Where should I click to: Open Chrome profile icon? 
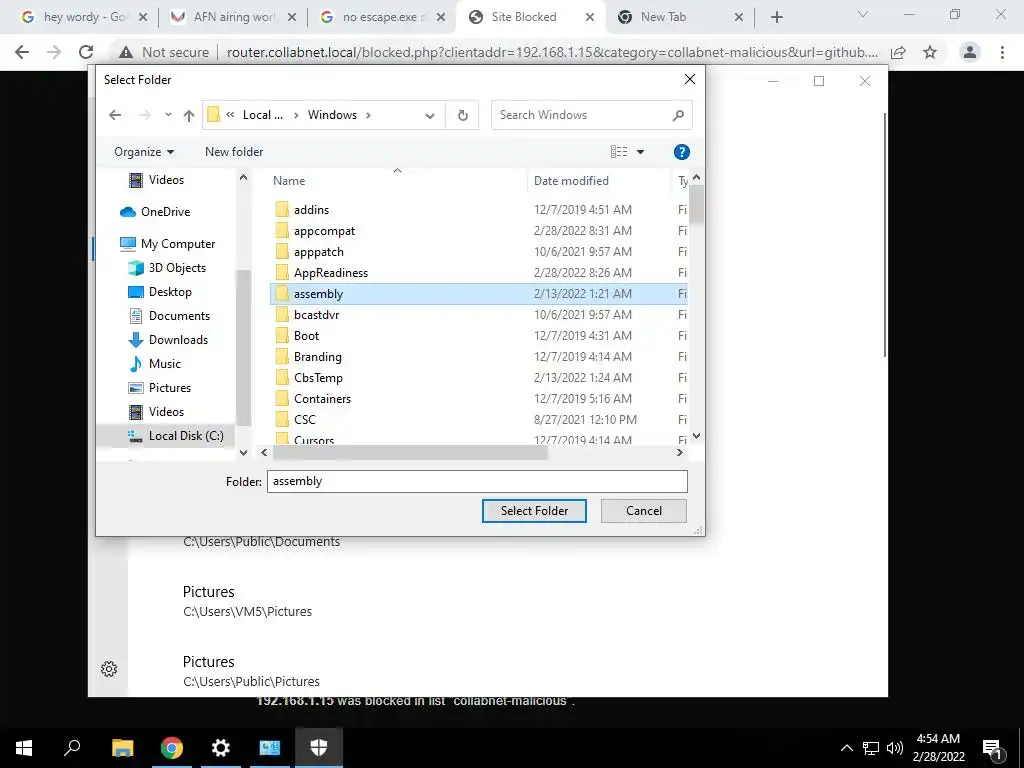(970, 52)
